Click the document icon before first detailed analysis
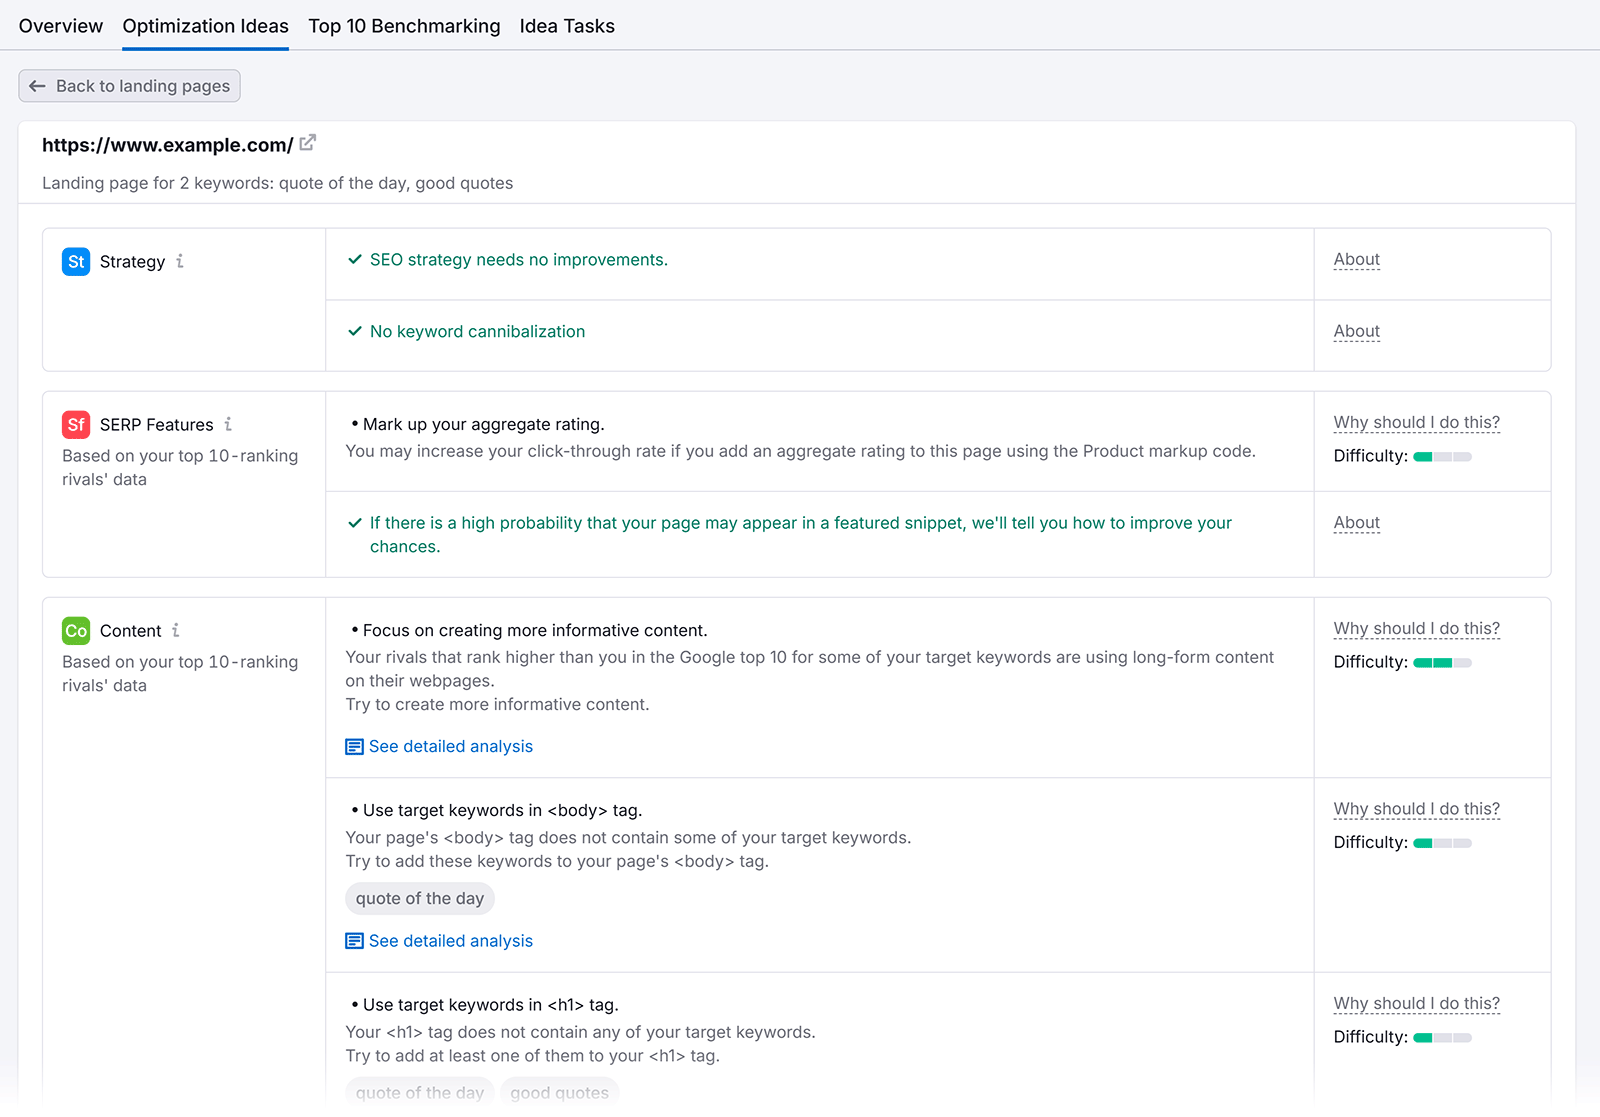Viewport: 1600px width, 1117px height. [353, 746]
